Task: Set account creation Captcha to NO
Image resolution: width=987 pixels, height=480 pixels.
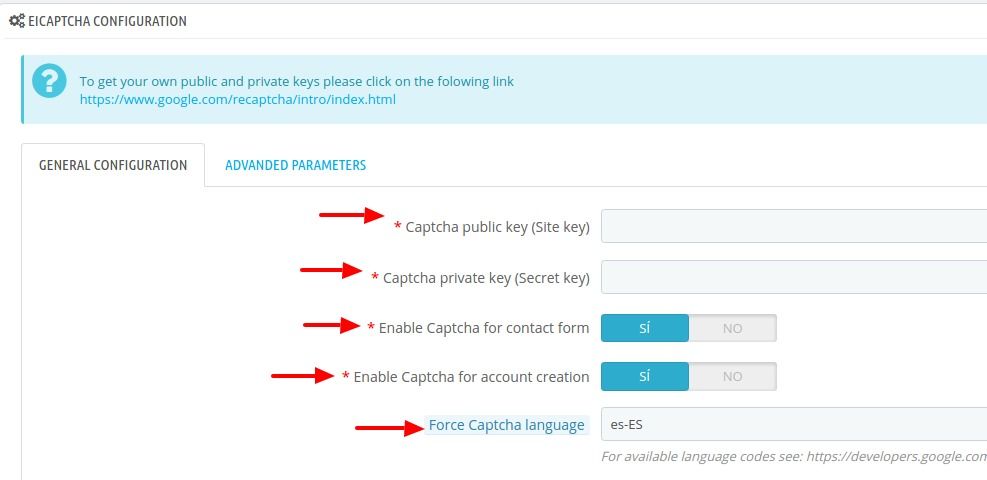Action: click(x=733, y=376)
